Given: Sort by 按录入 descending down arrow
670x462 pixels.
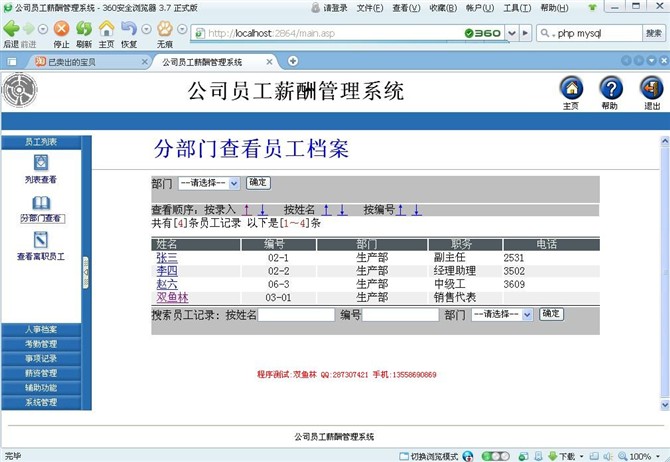Looking at the screenshot, I should click(x=262, y=210).
